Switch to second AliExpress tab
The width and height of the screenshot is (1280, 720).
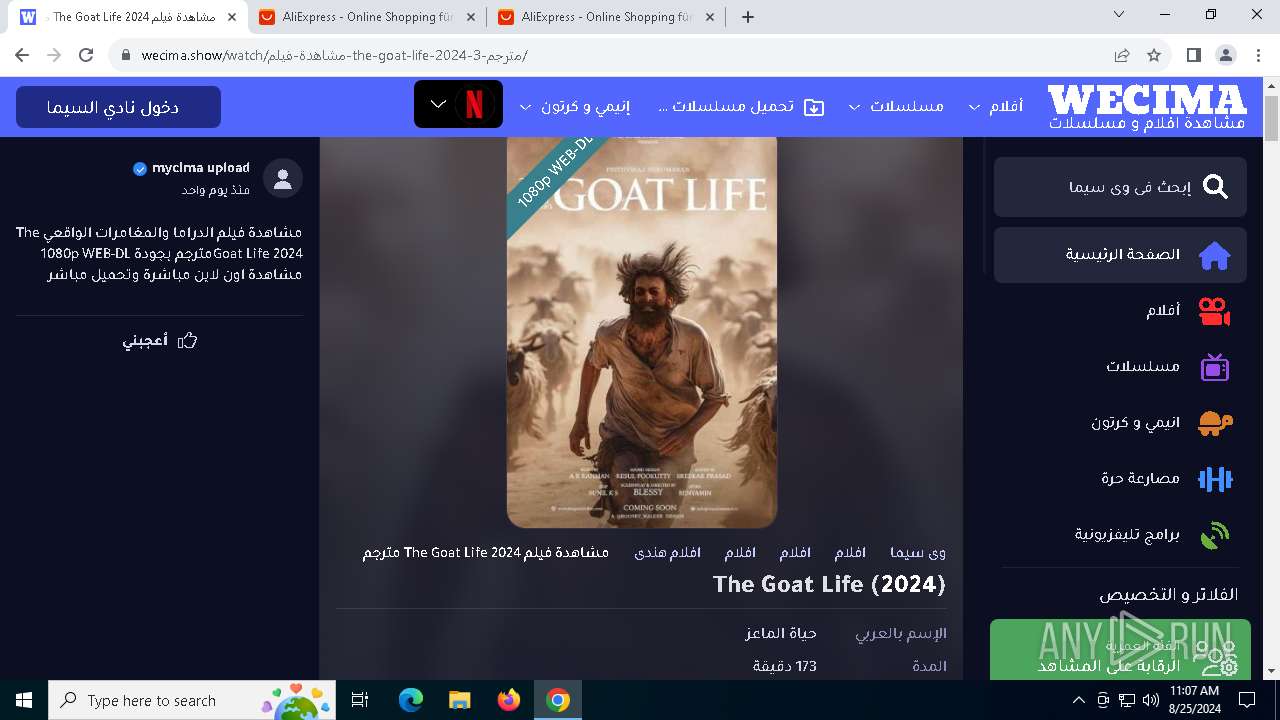(x=368, y=17)
